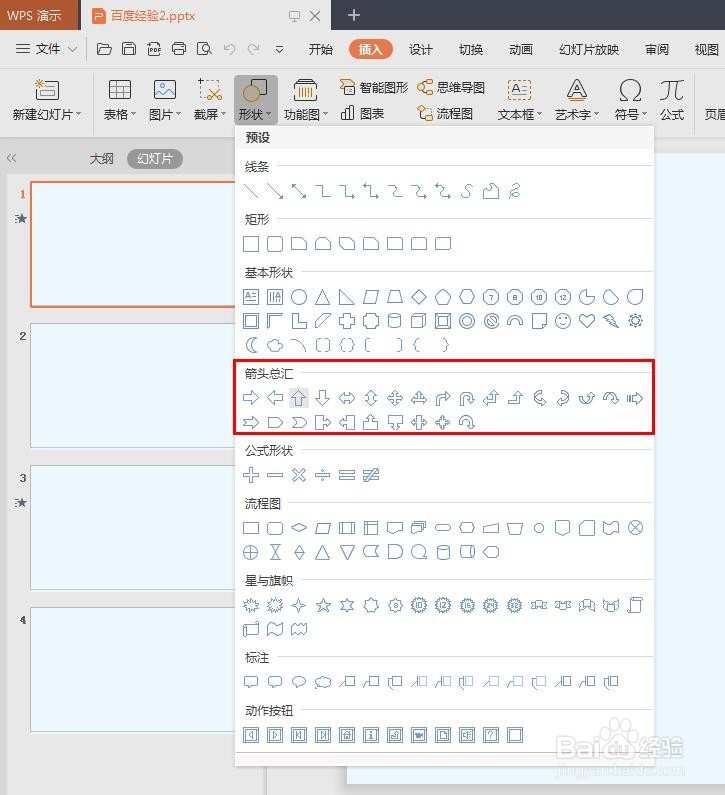Select the plain rectangle under 矩形
The height and width of the screenshot is (795, 725).
251,244
